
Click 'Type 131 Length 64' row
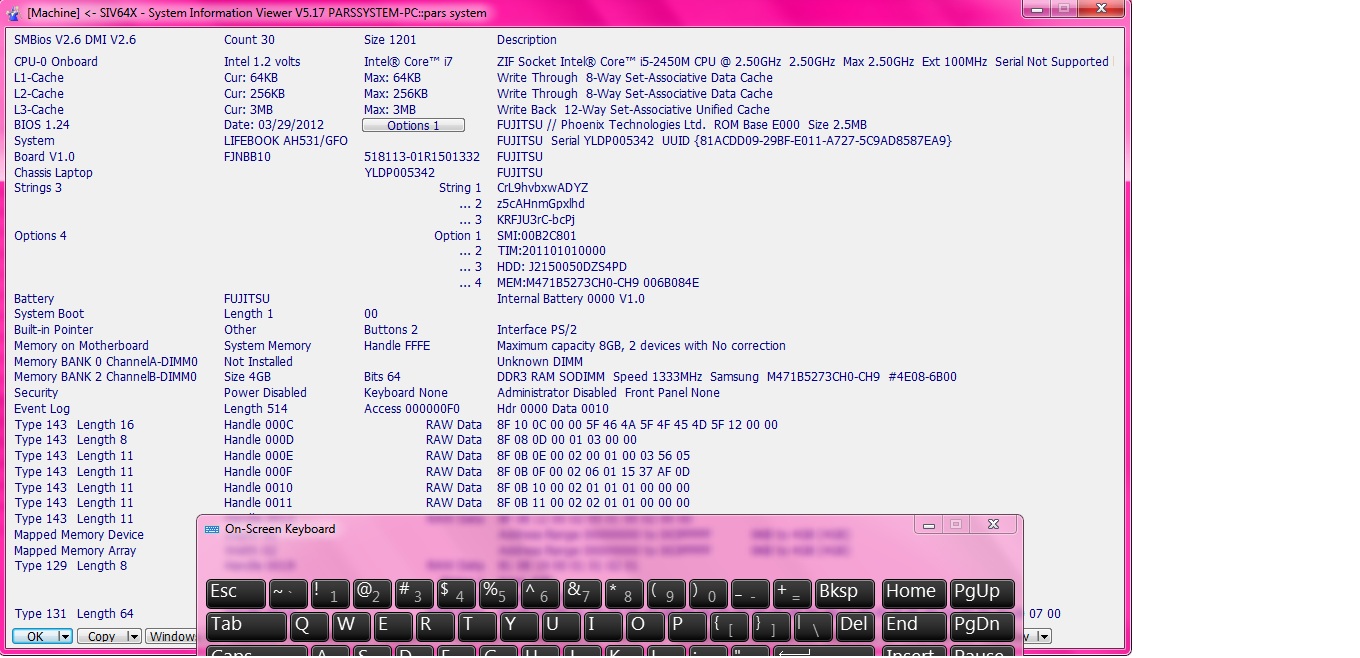point(74,614)
